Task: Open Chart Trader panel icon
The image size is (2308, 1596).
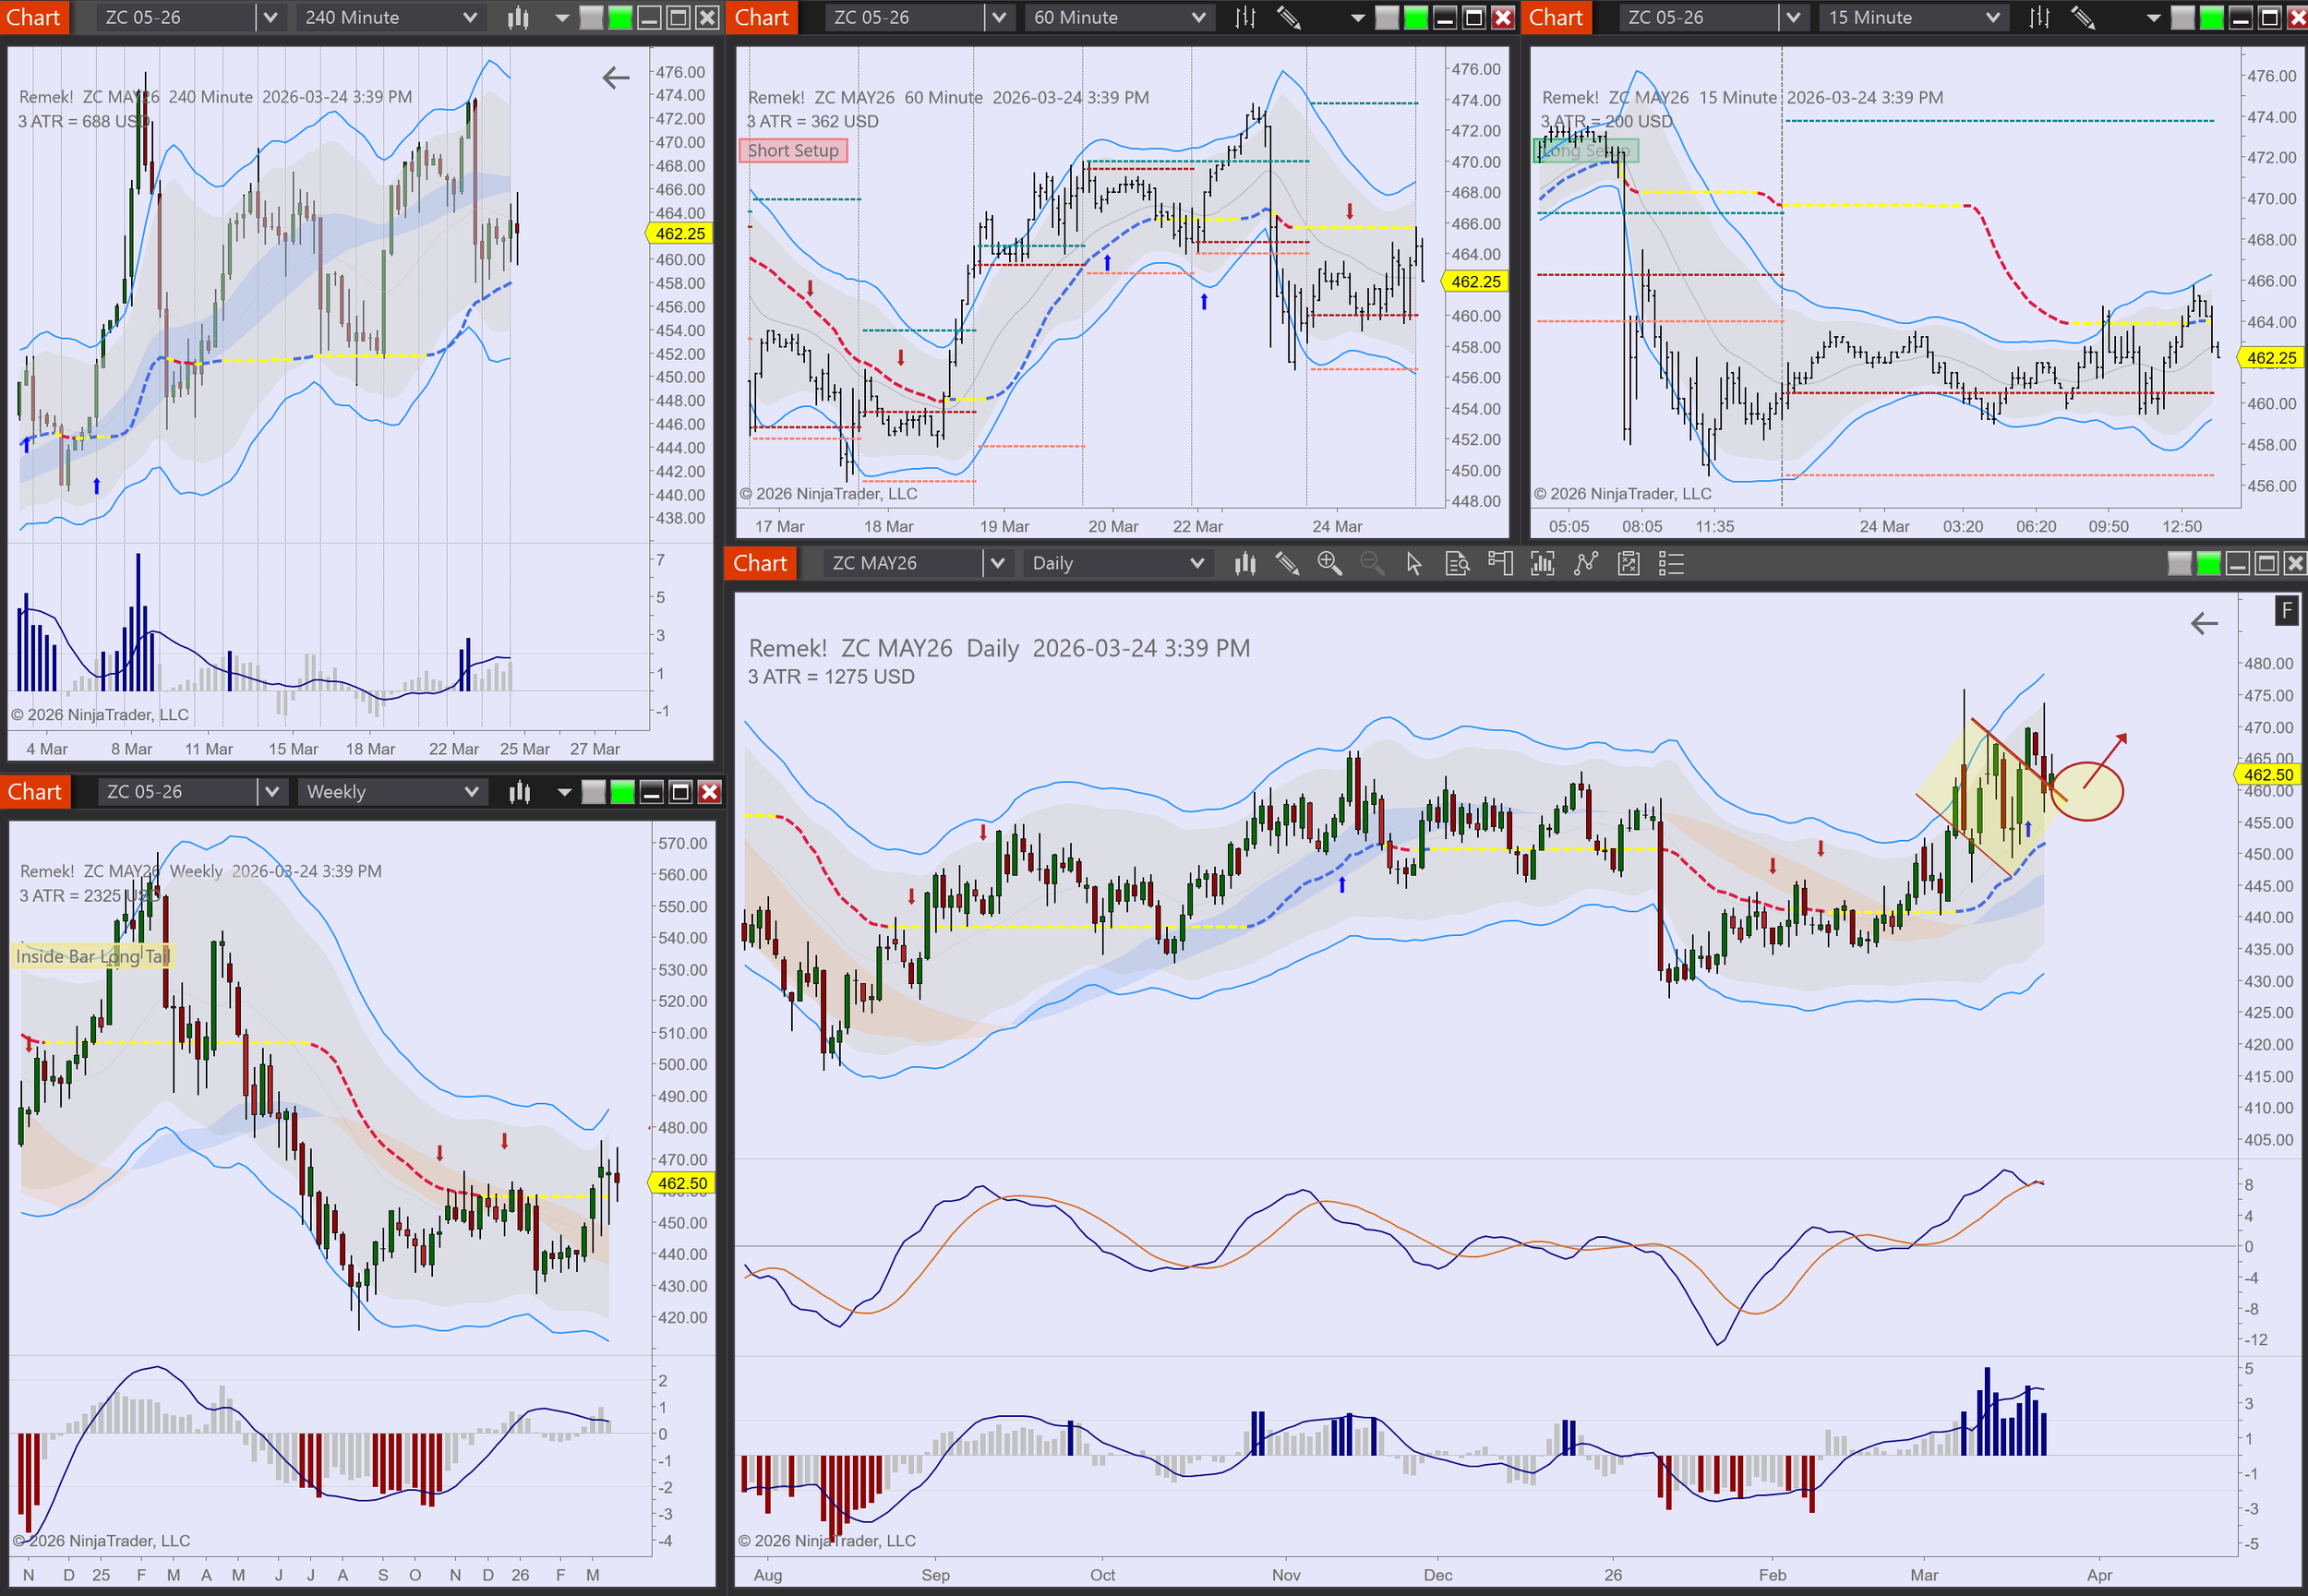Action: click(x=1499, y=564)
